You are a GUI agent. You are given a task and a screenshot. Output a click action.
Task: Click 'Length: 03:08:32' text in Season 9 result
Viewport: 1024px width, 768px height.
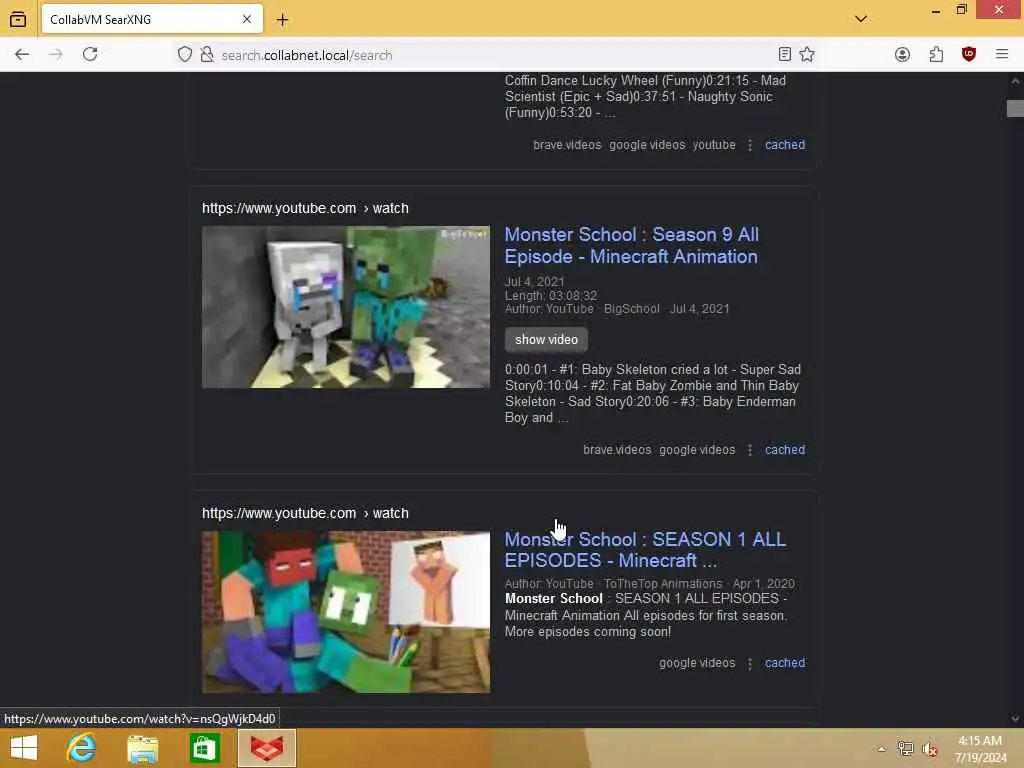[551, 296]
